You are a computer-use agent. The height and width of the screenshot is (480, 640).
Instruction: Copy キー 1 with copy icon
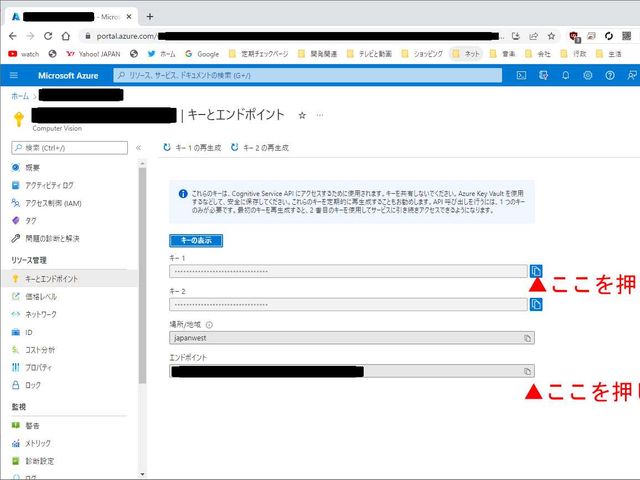point(536,271)
